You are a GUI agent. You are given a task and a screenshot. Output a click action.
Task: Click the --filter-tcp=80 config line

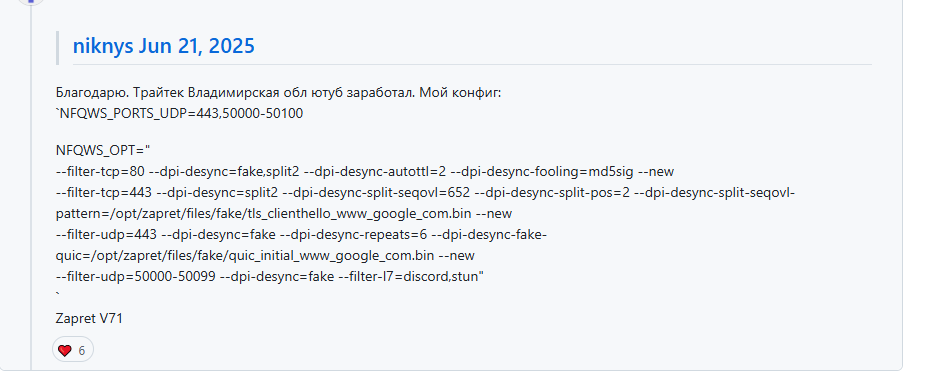pos(365,172)
